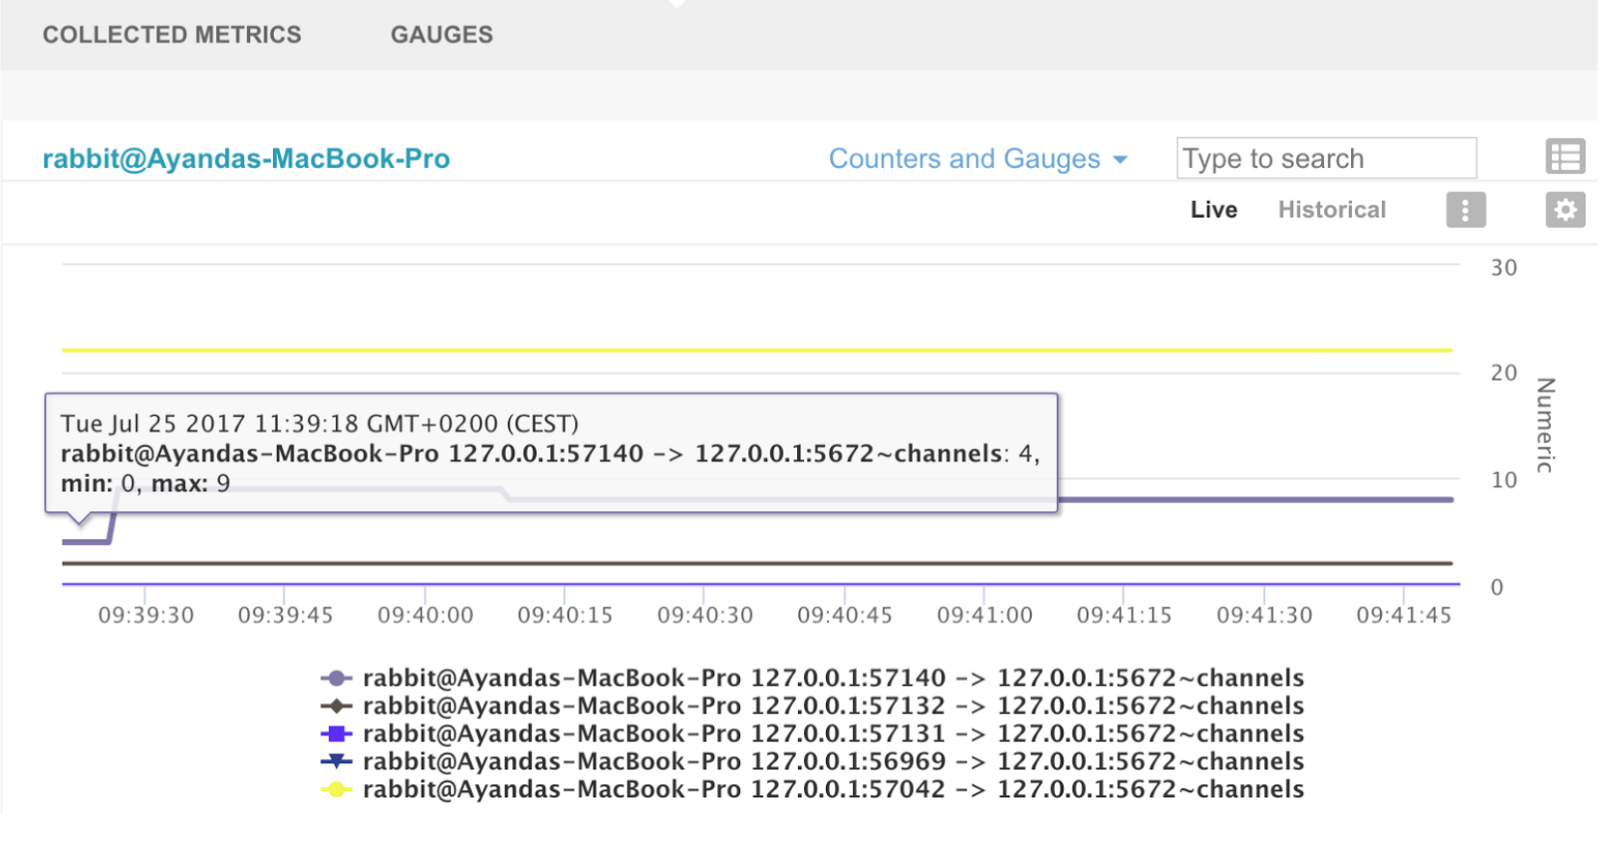Open the table view icon
Screen dimensions: 1600x849
pyautogui.click(x=1565, y=157)
